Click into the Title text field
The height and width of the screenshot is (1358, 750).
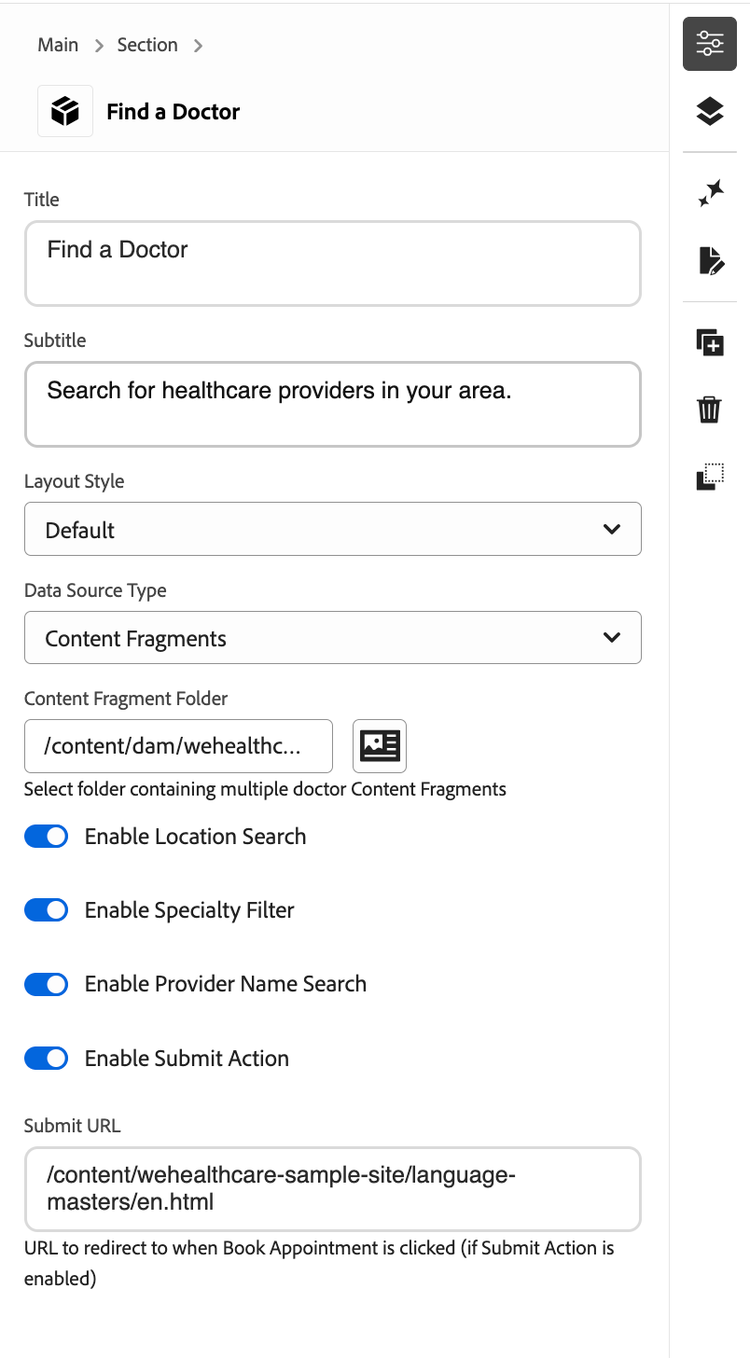coord(332,263)
